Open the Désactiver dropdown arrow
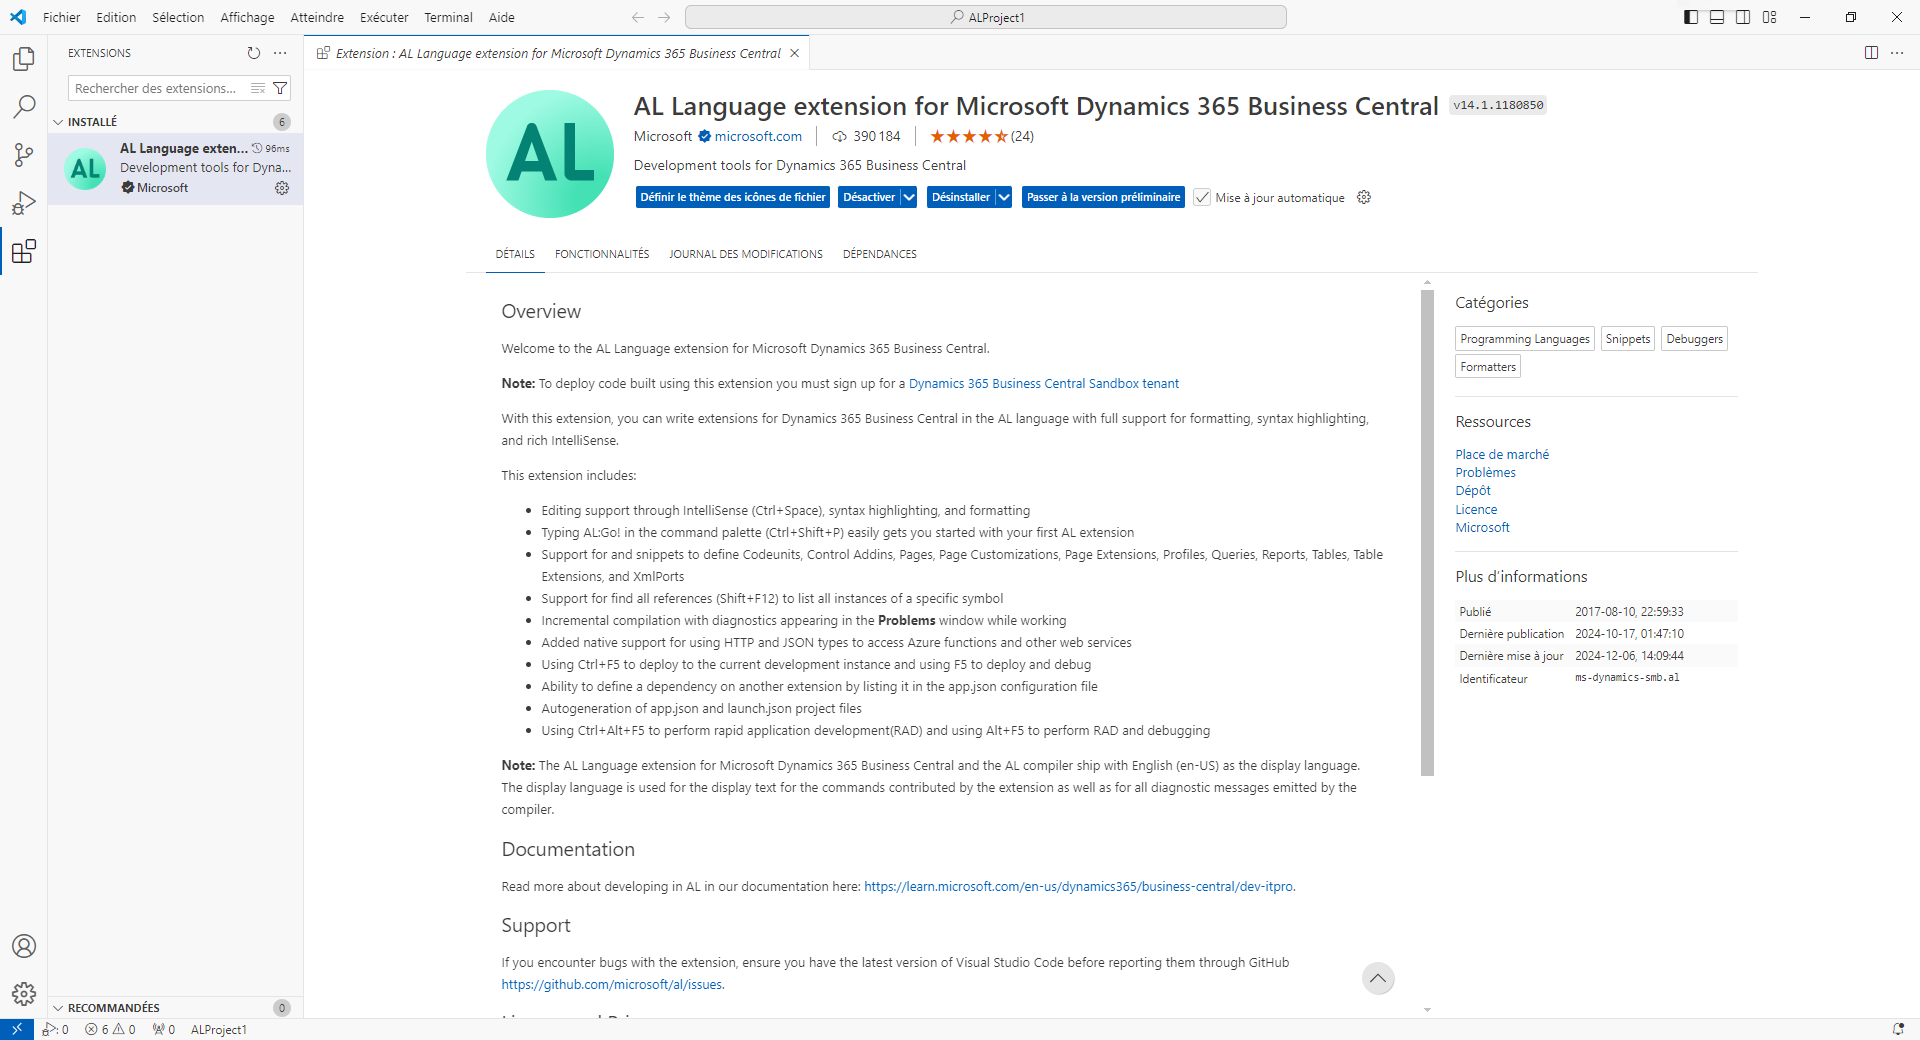1920x1040 pixels. coord(909,197)
